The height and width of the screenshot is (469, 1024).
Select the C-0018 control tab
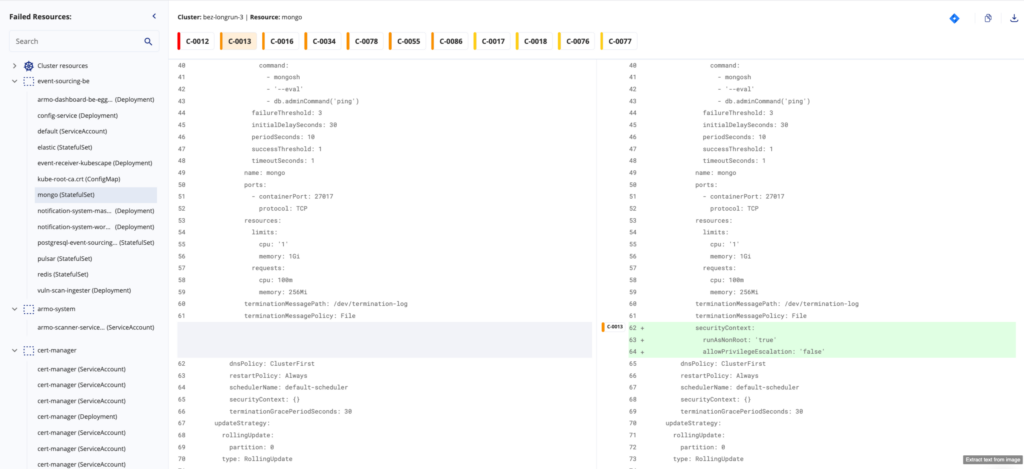pos(534,41)
